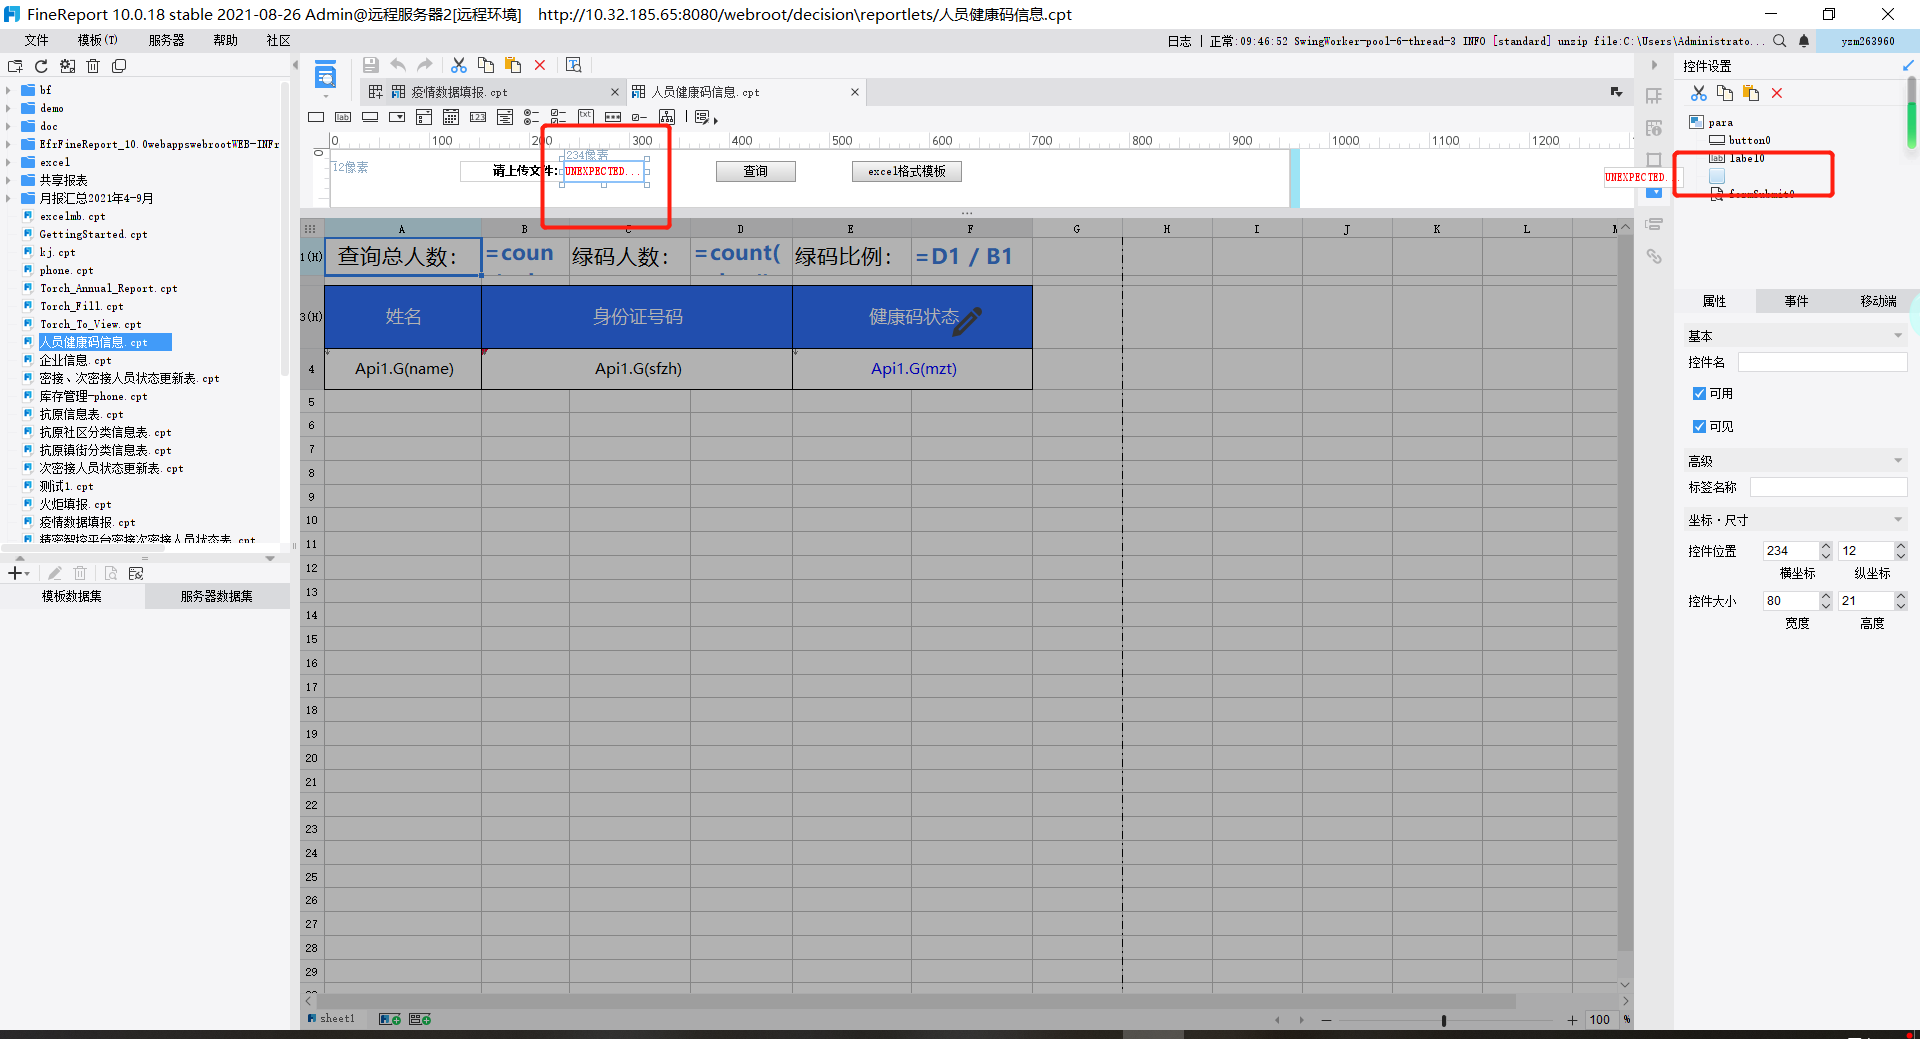This screenshot has height=1039, width=1920.
Task: Select the label widget icon in widget bar
Action: click(x=343, y=117)
